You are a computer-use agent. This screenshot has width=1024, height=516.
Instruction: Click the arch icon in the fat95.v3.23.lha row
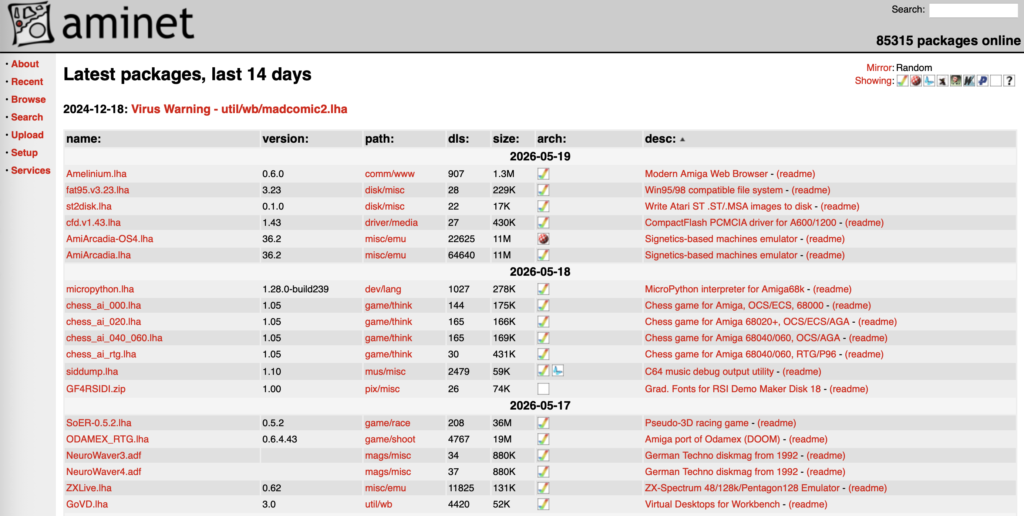point(543,190)
